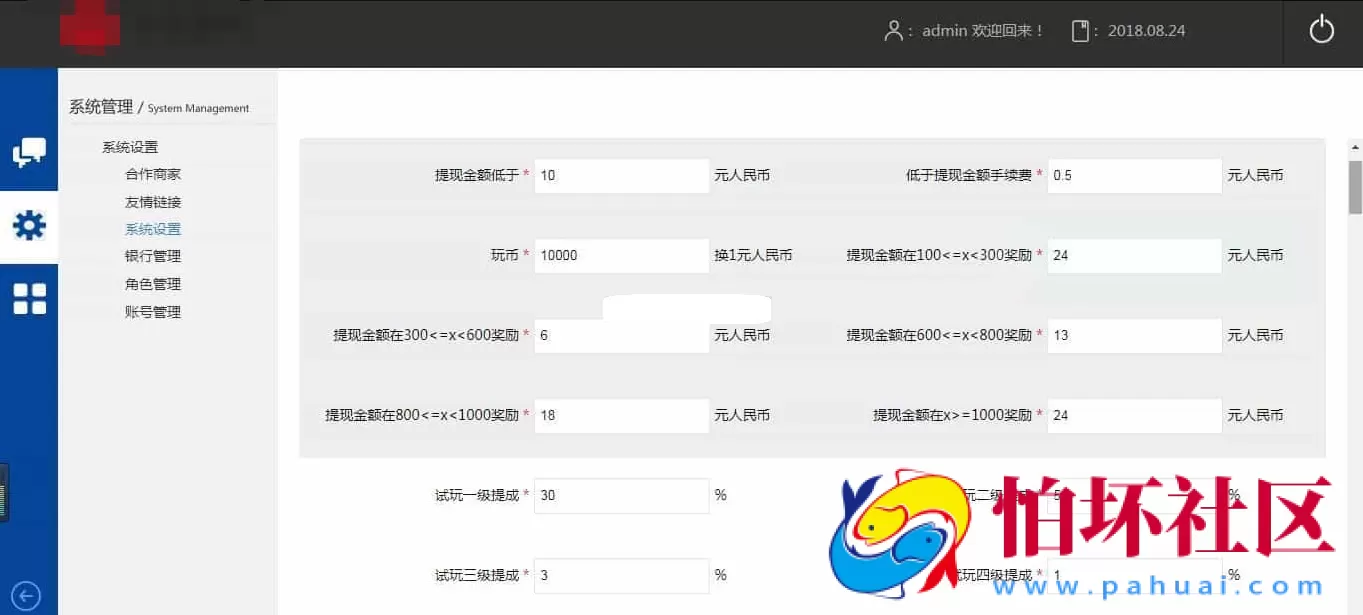Viewport: 1363px width, 615px height.
Task: Click the 低于提现金额手续费 input showing 0.5
Action: 1134,175
